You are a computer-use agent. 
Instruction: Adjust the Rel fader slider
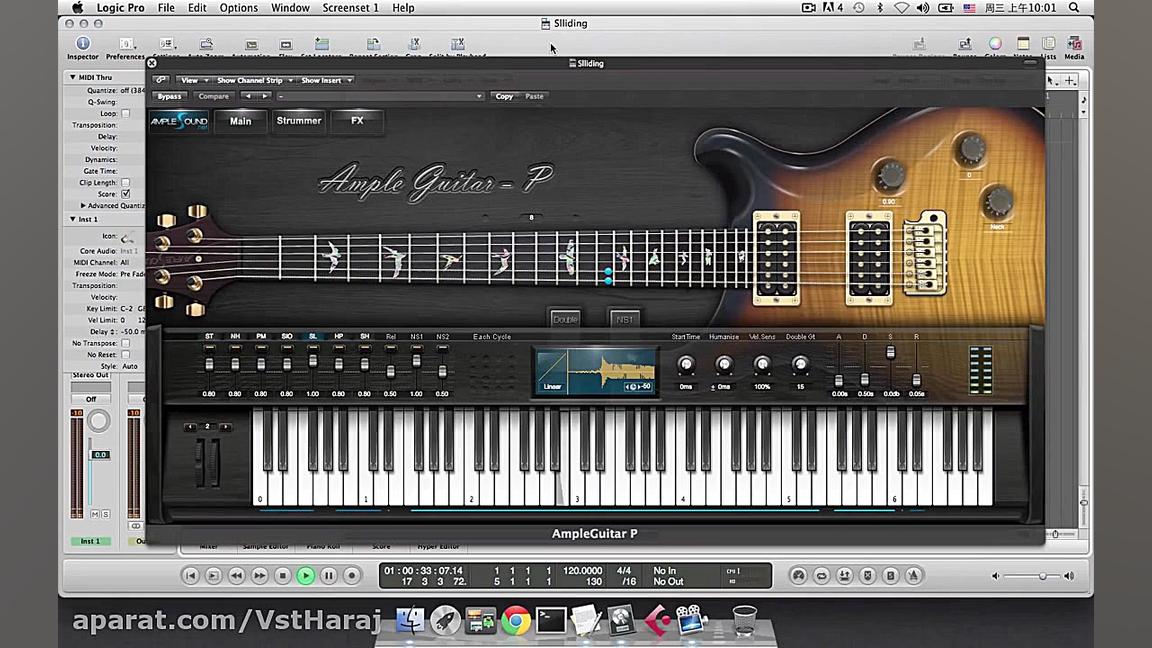[x=391, y=372]
